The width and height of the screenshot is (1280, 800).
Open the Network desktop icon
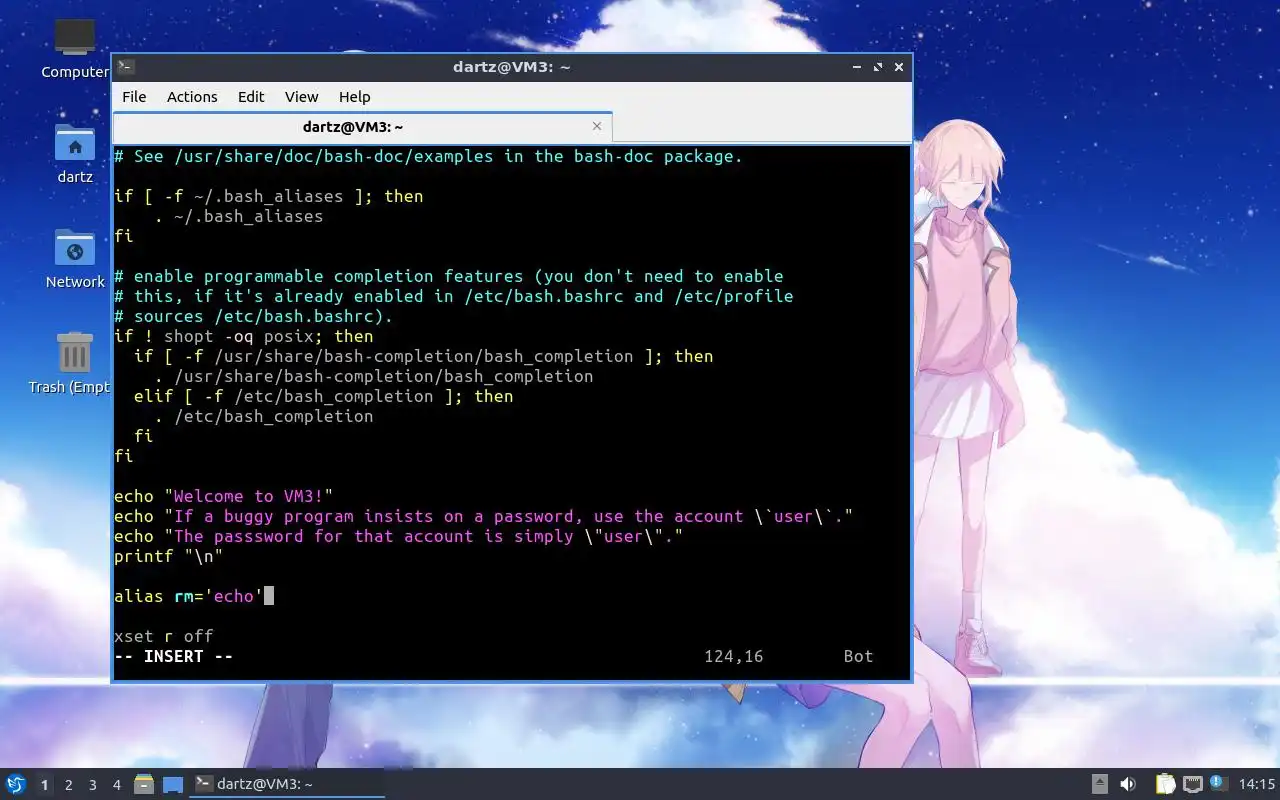coord(75,248)
